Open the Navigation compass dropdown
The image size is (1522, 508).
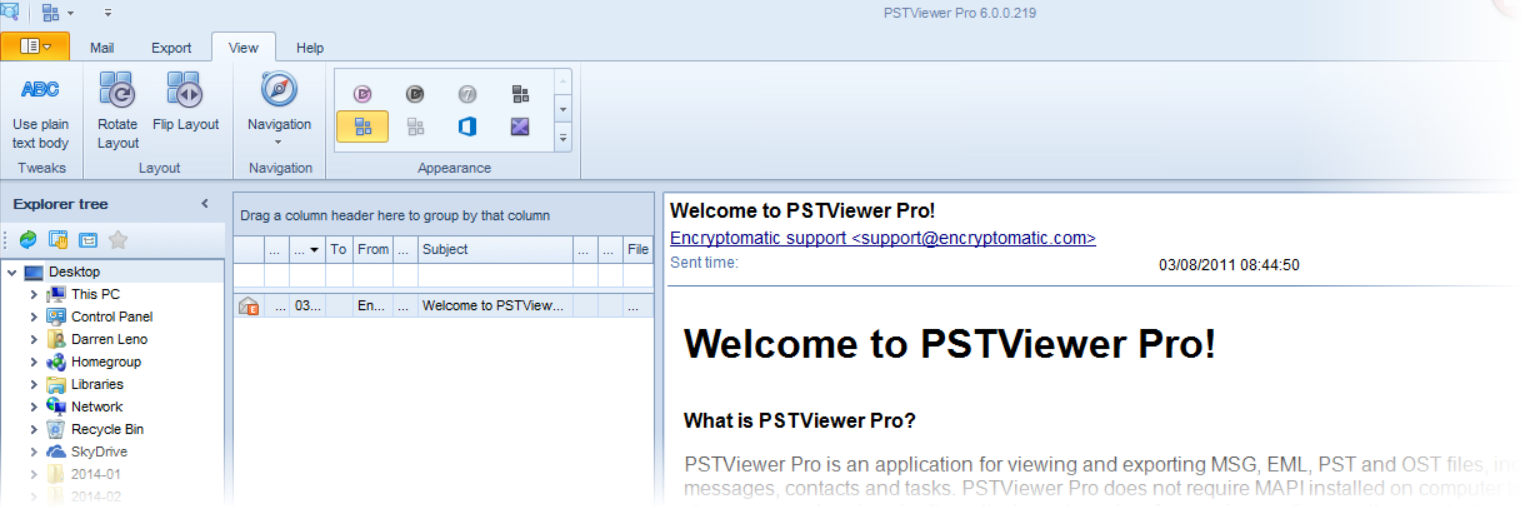coord(279,108)
